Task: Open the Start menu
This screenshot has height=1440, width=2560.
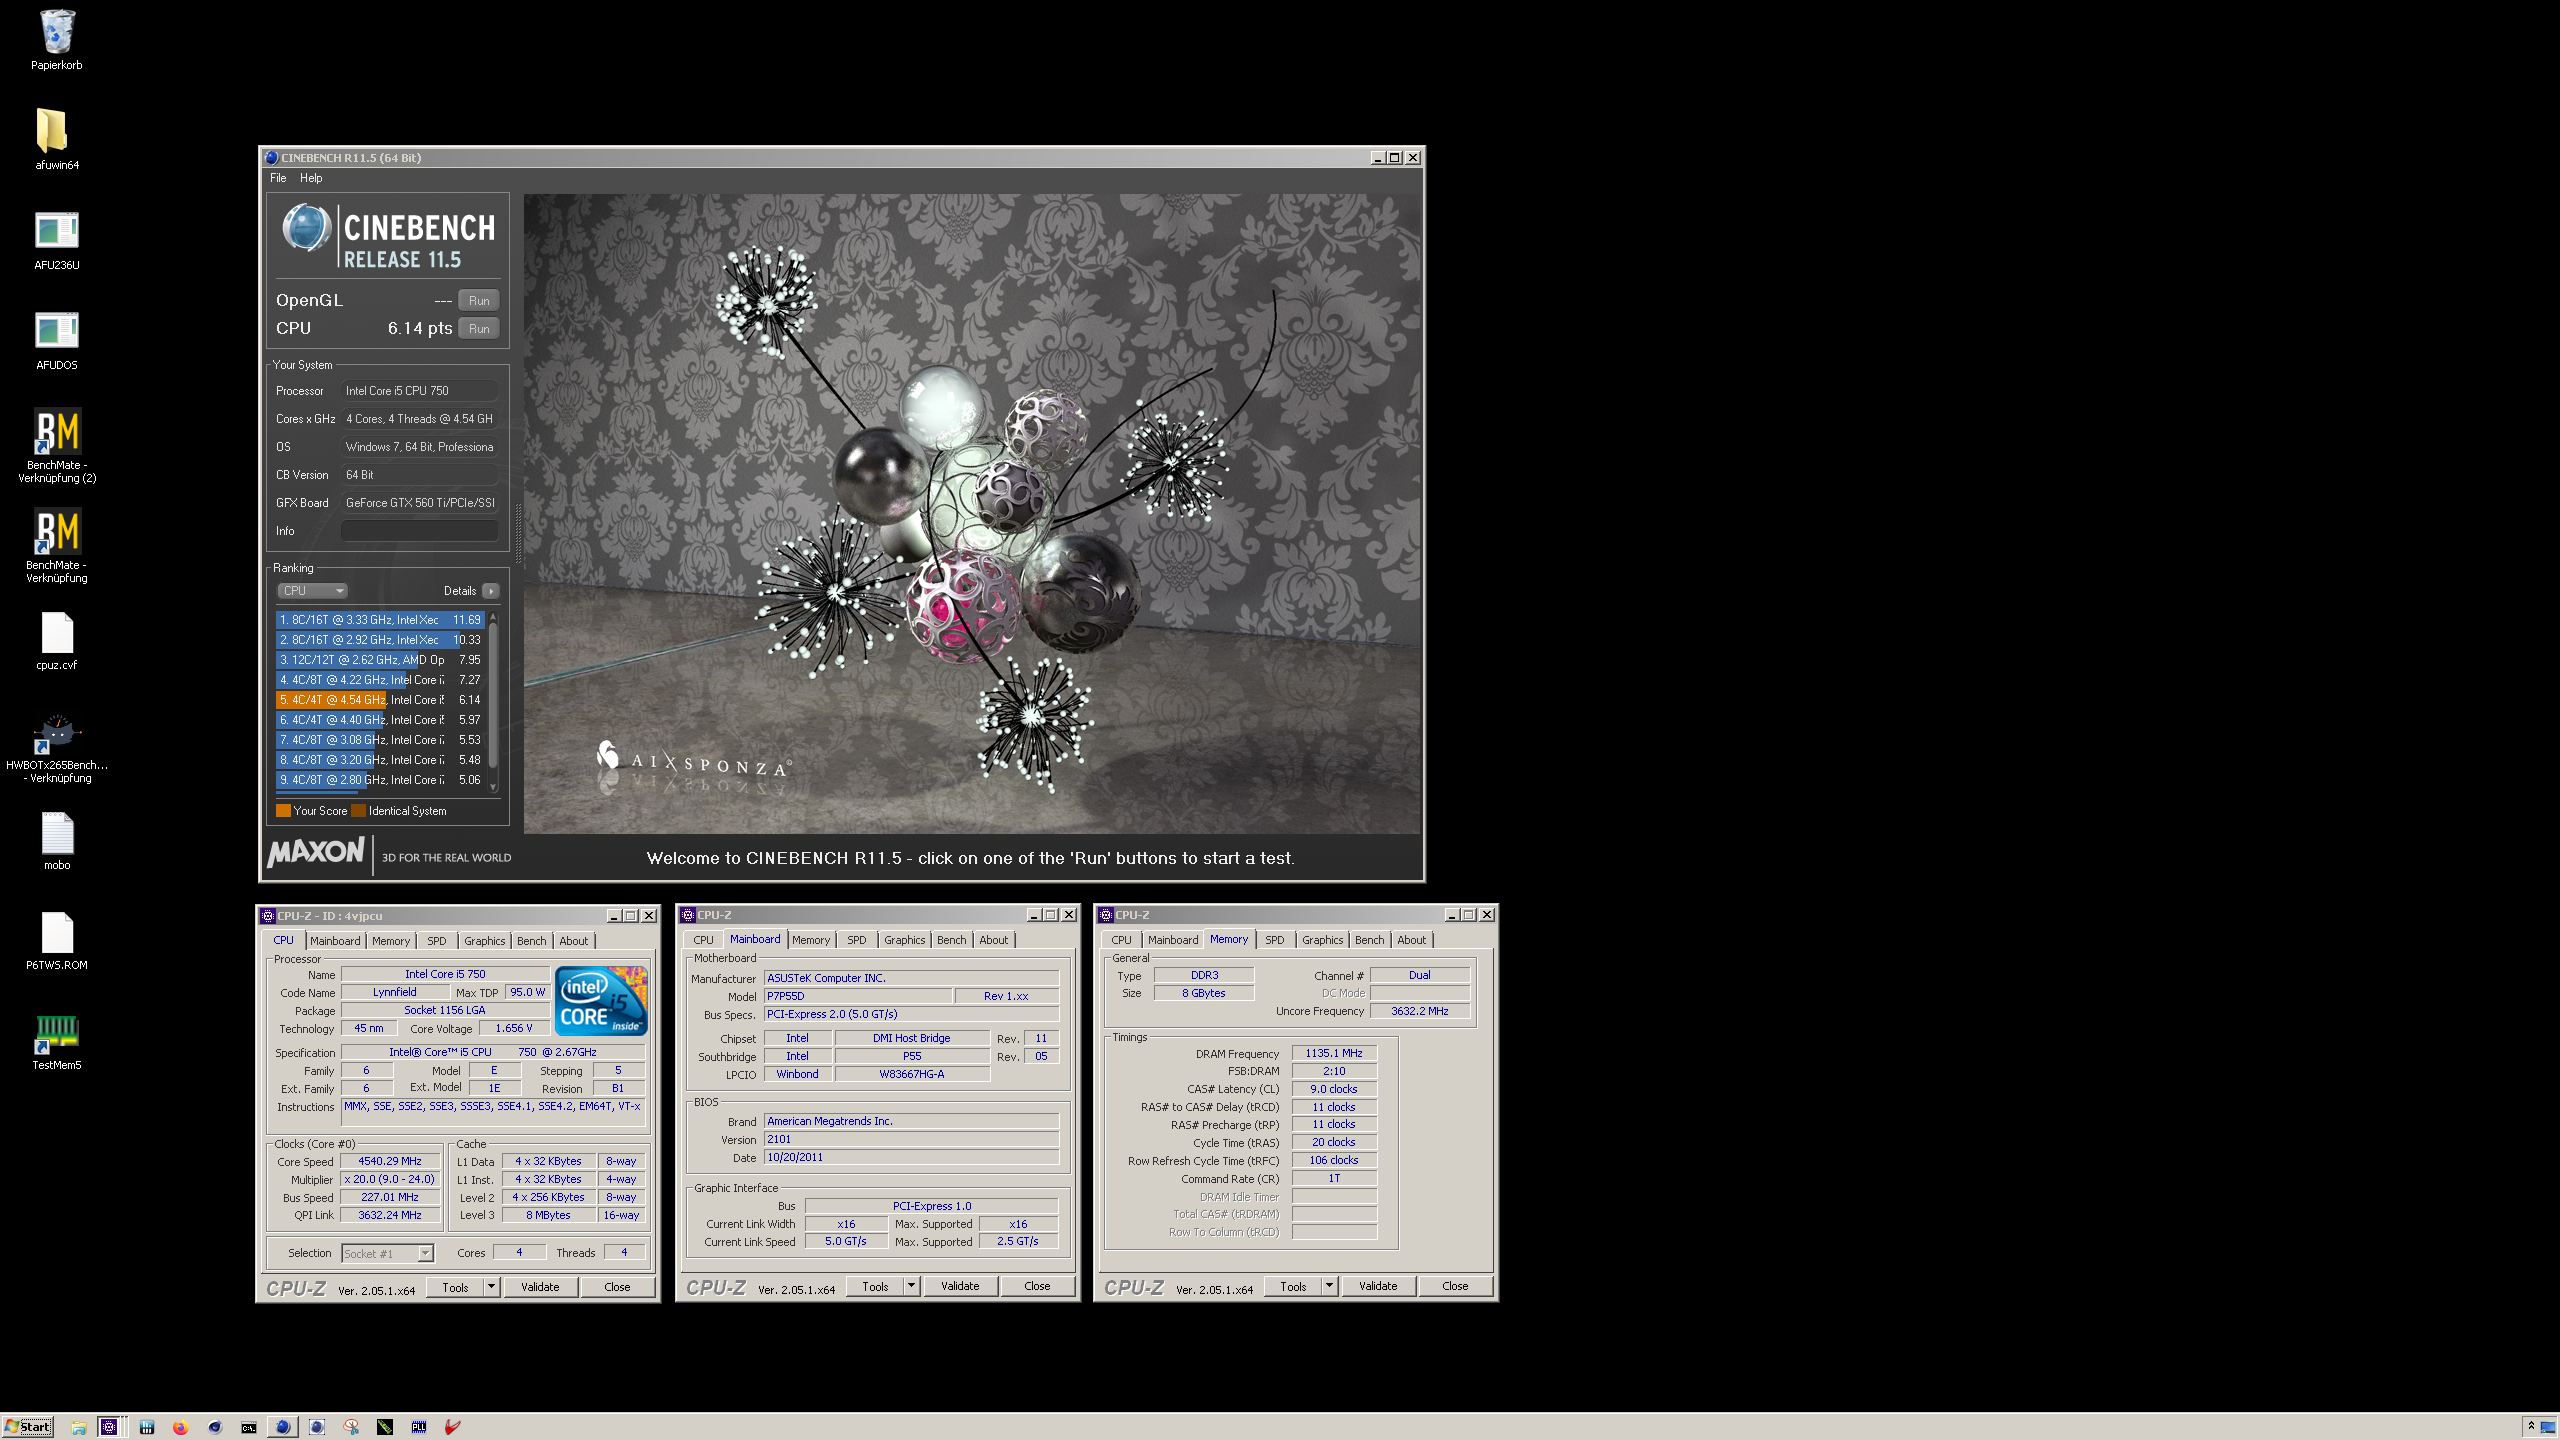Action: pyautogui.click(x=28, y=1427)
